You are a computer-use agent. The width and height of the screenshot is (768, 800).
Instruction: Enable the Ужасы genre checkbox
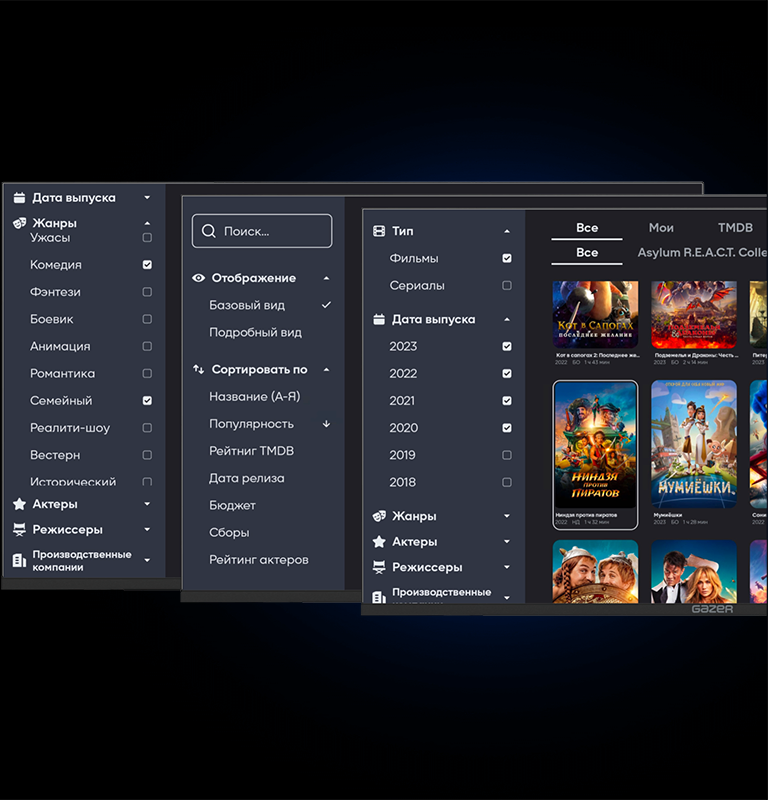[147, 238]
